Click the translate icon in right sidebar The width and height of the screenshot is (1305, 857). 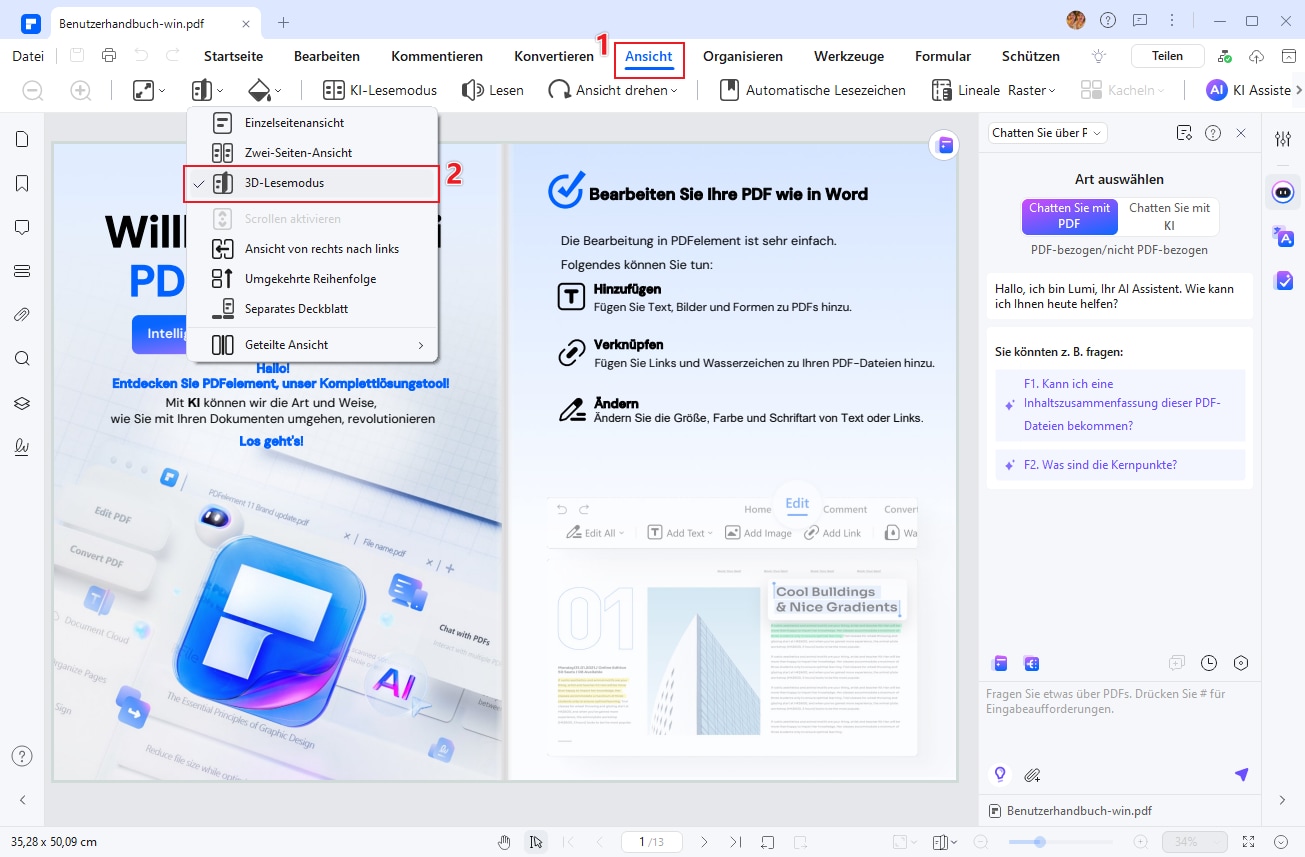click(1283, 237)
